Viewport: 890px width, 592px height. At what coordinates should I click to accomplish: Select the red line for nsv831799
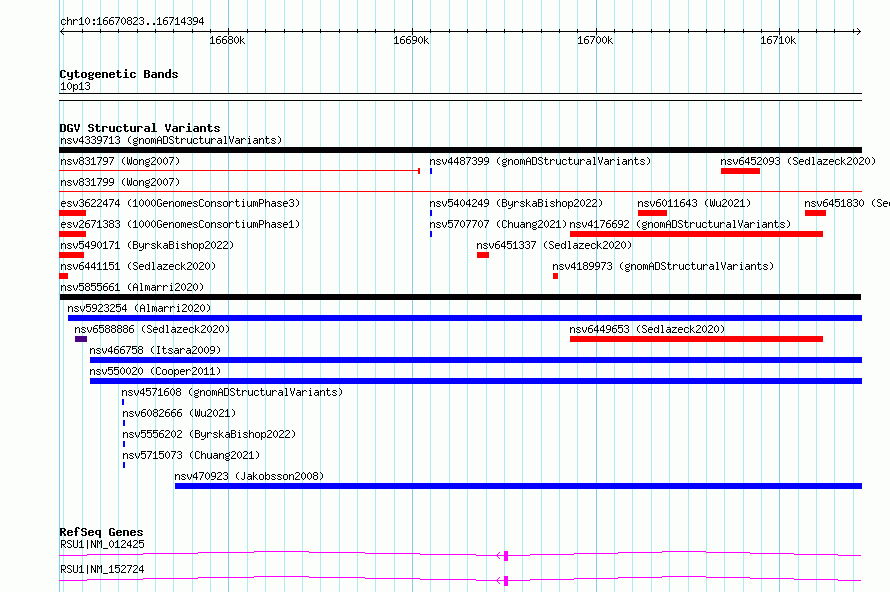click(x=460, y=192)
